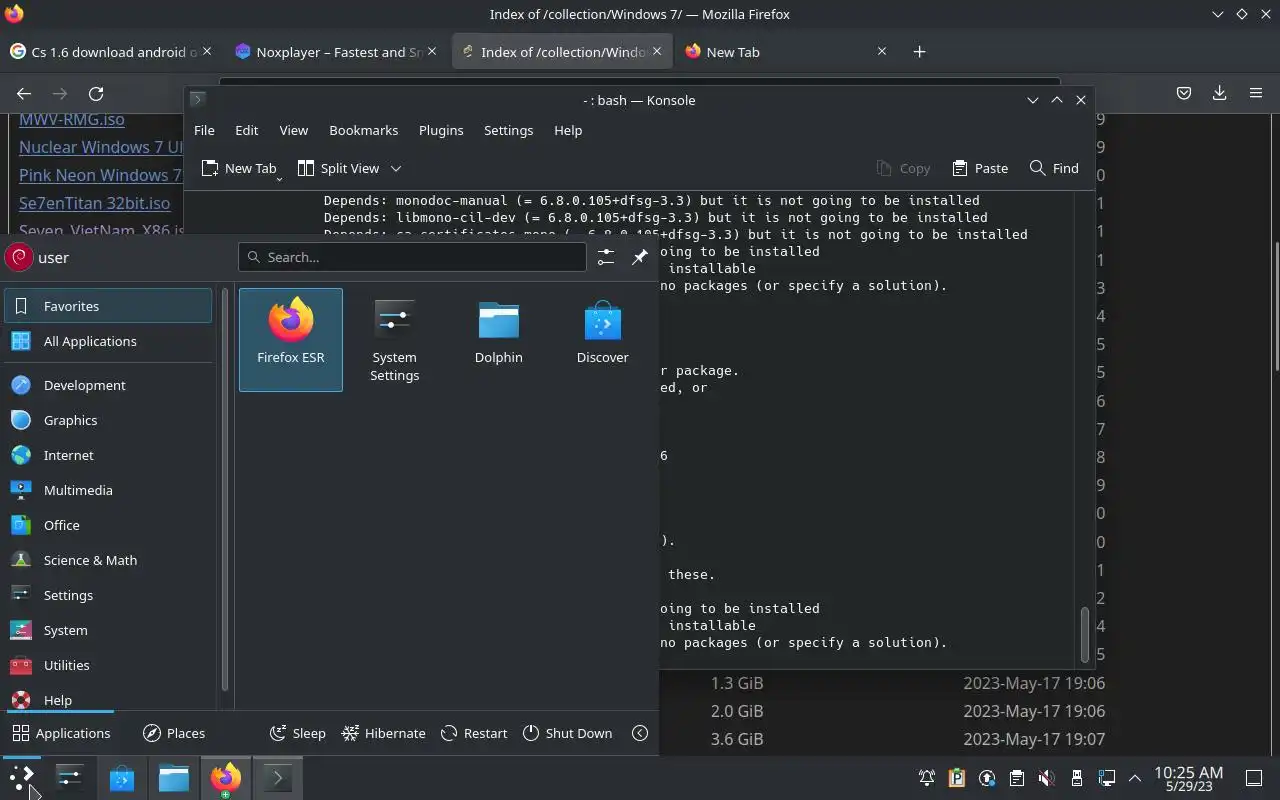
Task: Open Konsole Plugins menu
Action: (x=441, y=130)
